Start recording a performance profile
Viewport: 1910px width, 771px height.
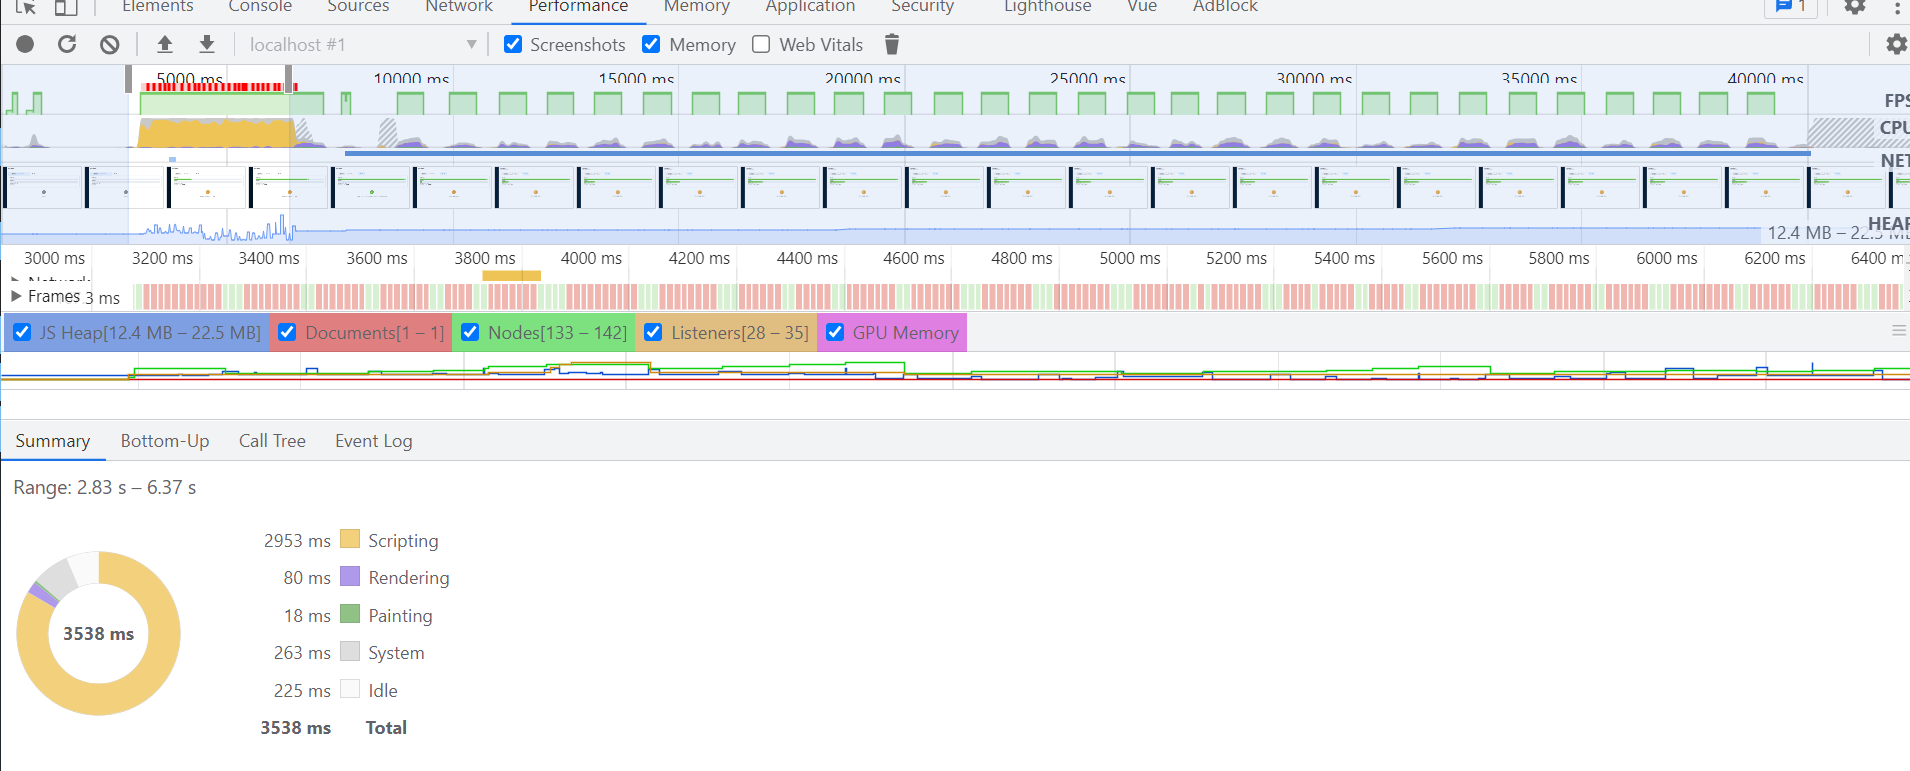coord(25,44)
